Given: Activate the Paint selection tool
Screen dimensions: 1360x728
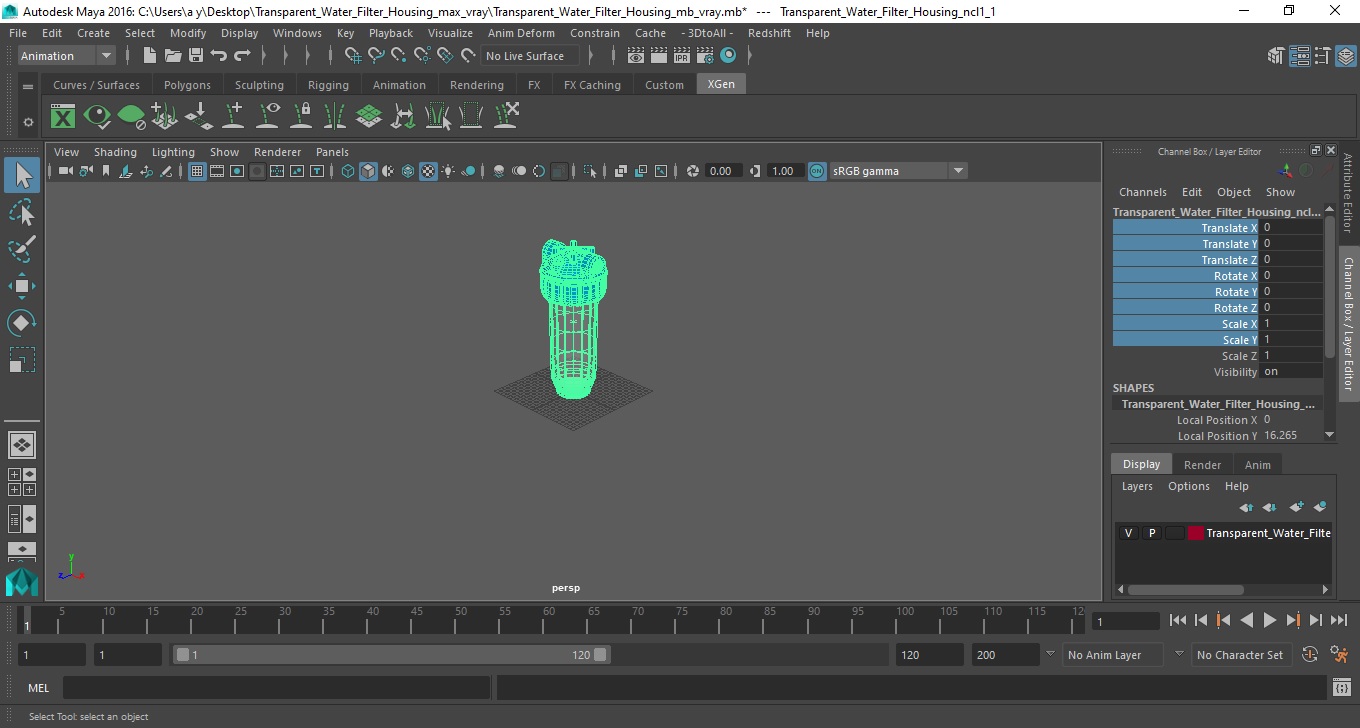Looking at the screenshot, I should 22,249.
